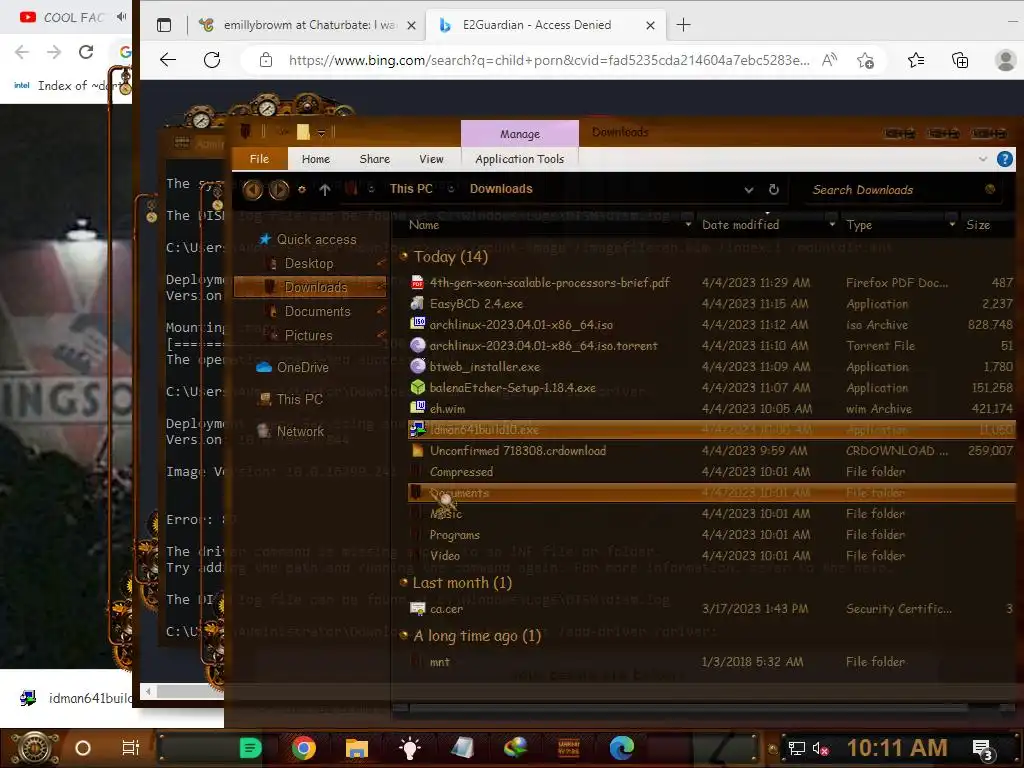
Task: Collapse the Today (14) group
Action: coord(404,256)
